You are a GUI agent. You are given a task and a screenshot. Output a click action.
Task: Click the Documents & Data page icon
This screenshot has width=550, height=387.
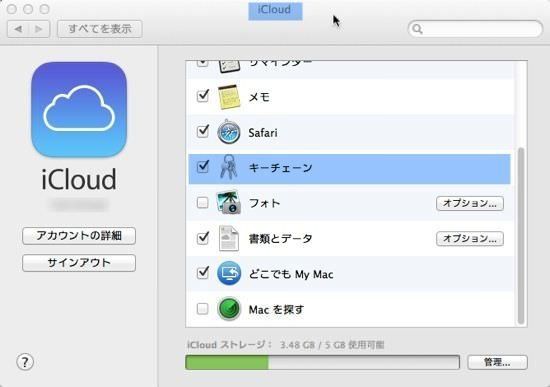pos(229,238)
